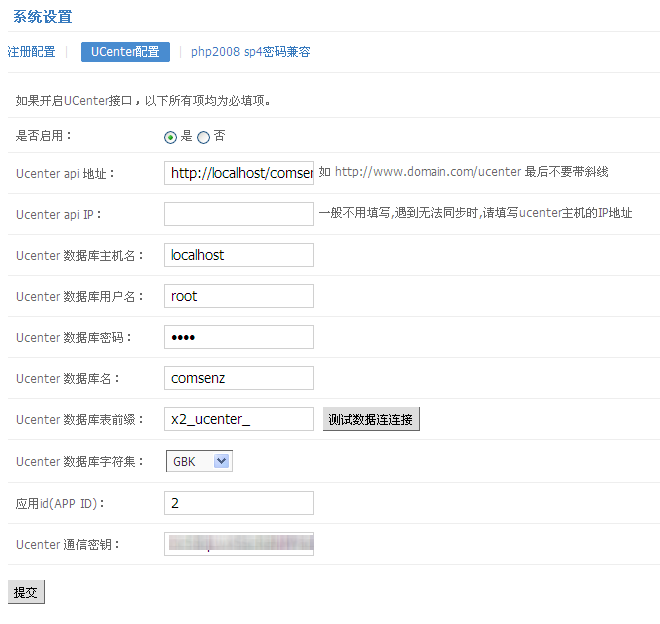The image size is (660, 624).
Task: Expand the 数据库字符集 GBK dropdown
Action: coord(199,461)
